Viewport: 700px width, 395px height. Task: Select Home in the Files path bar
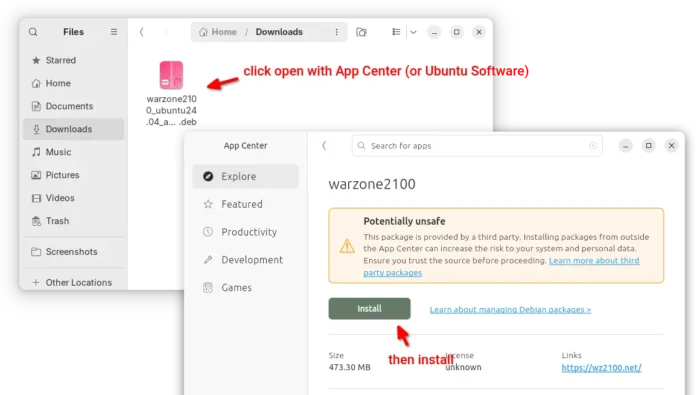pyautogui.click(x=218, y=32)
